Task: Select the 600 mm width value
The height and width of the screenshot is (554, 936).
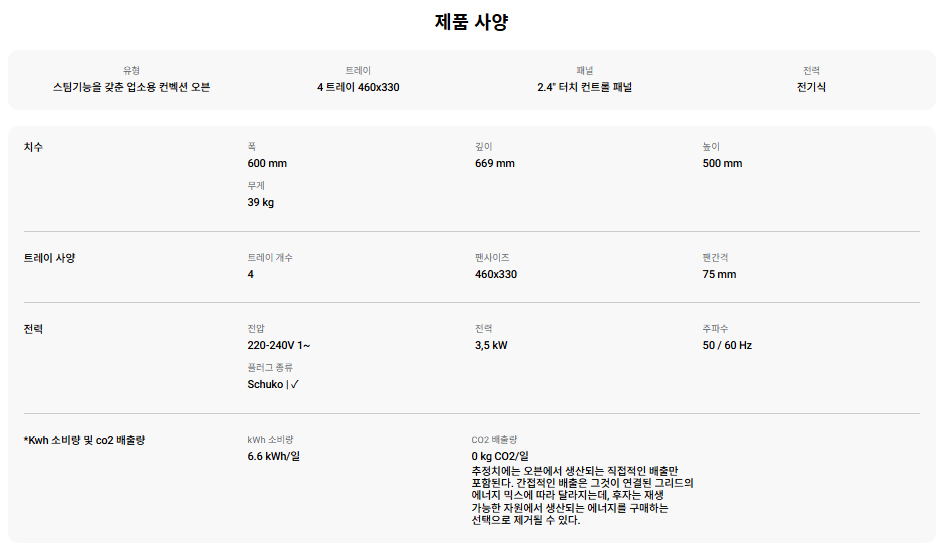Action: (267, 163)
